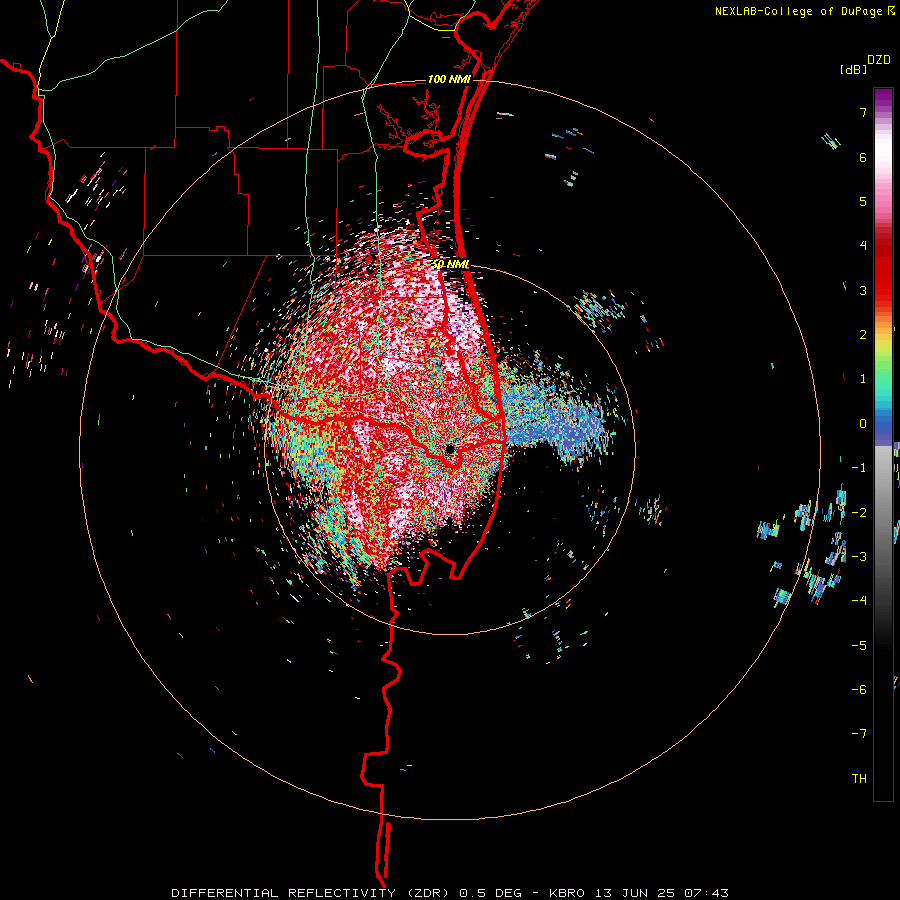This screenshot has width=900, height=900.
Task: Click the -2 tick label on scale
Action: [x=859, y=512]
